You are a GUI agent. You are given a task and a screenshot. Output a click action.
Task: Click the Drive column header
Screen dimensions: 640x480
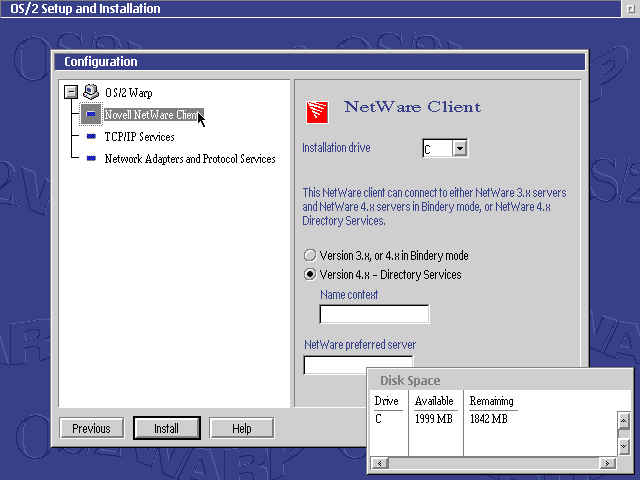point(387,401)
